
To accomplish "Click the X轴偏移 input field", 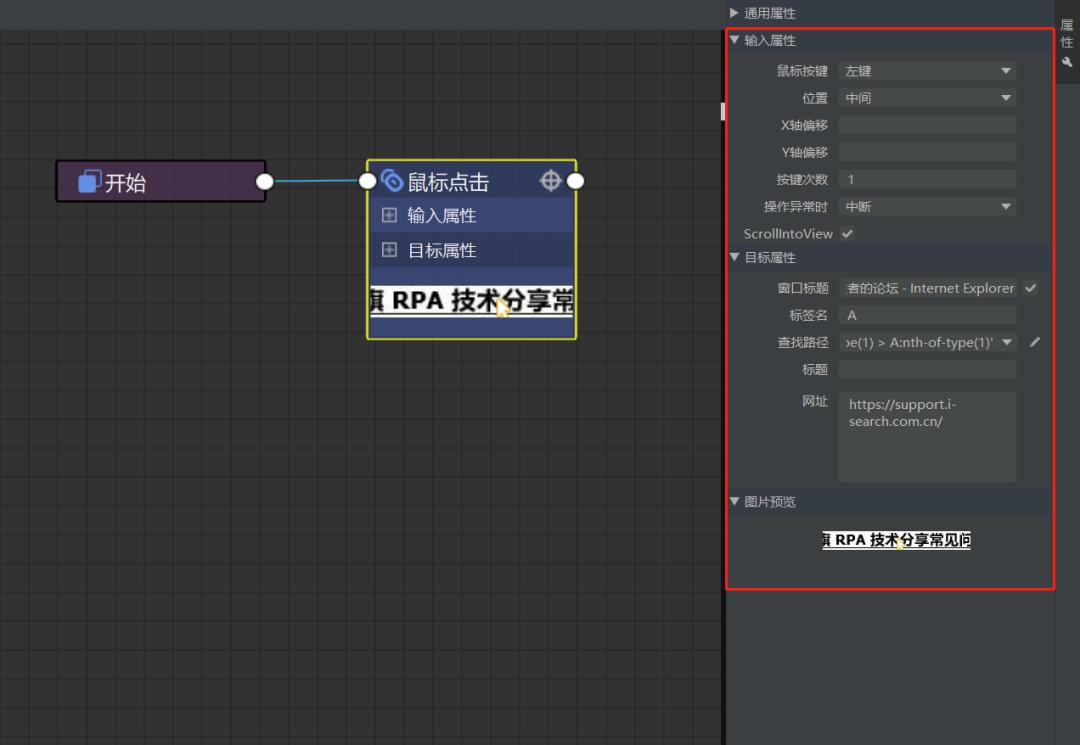I will [x=927, y=125].
